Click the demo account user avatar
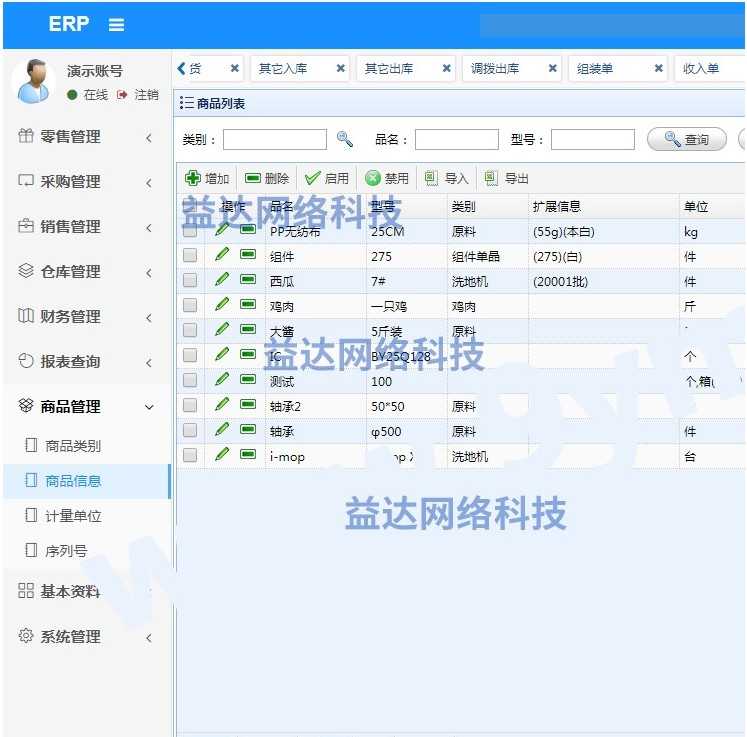 (33, 81)
